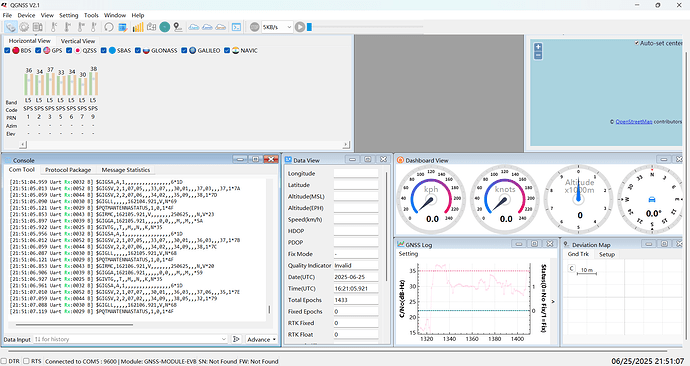
Task: Click the satellite view scroll right arrow
Action: (346, 144)
